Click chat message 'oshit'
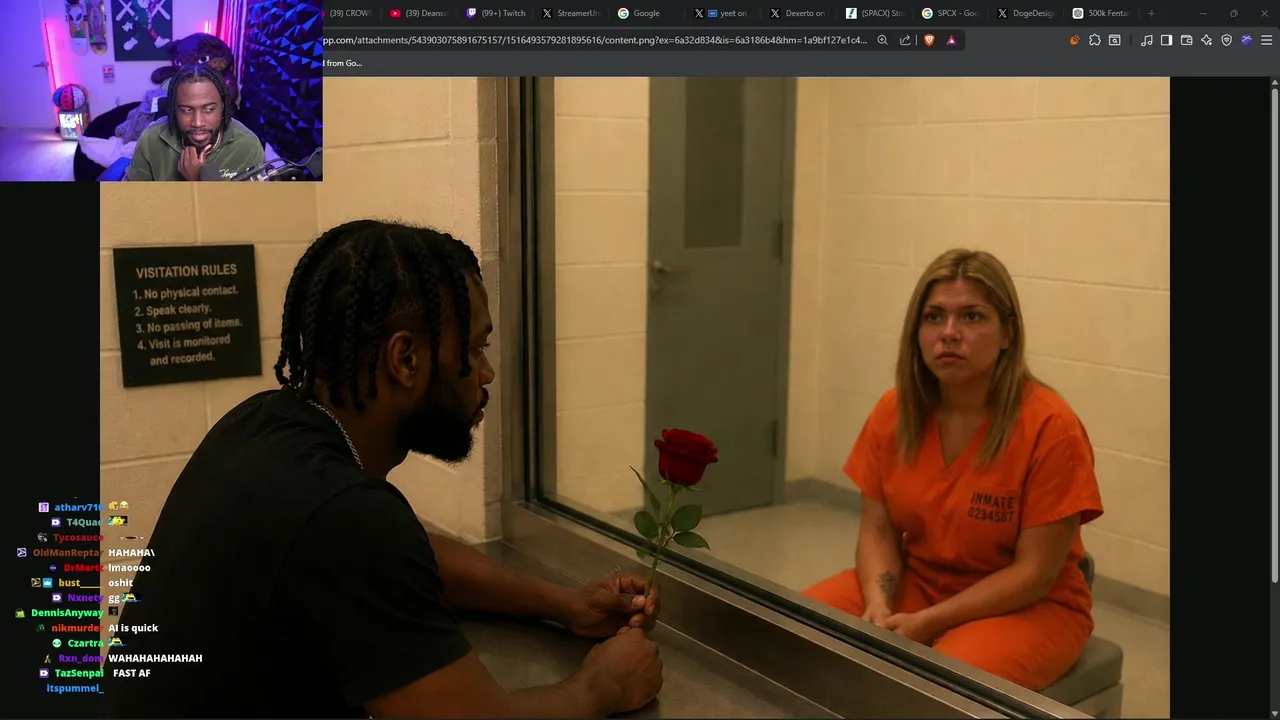1280x720 pixels. pyautogui.click(x=120, y=583)
